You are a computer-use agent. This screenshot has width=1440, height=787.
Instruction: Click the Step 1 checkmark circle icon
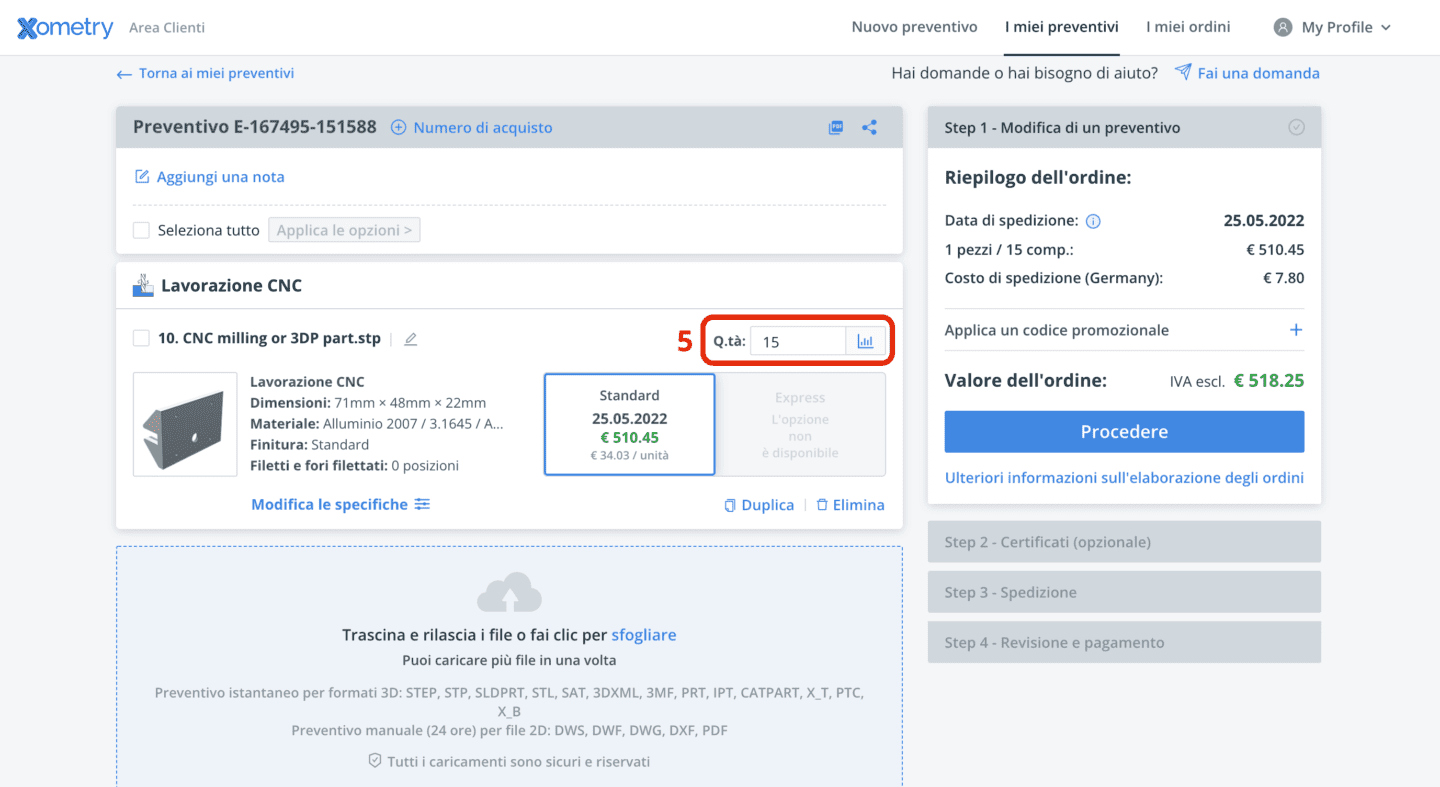point(1296,127)
